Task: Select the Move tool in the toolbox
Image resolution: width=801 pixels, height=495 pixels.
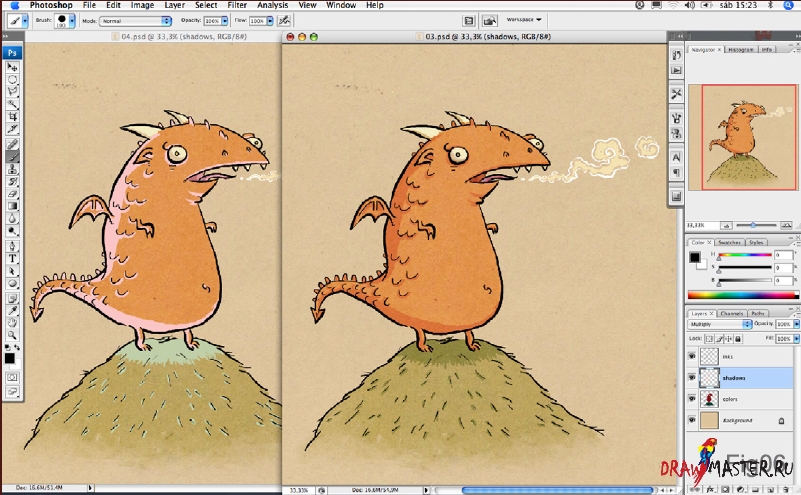Action: pos(13,66)
